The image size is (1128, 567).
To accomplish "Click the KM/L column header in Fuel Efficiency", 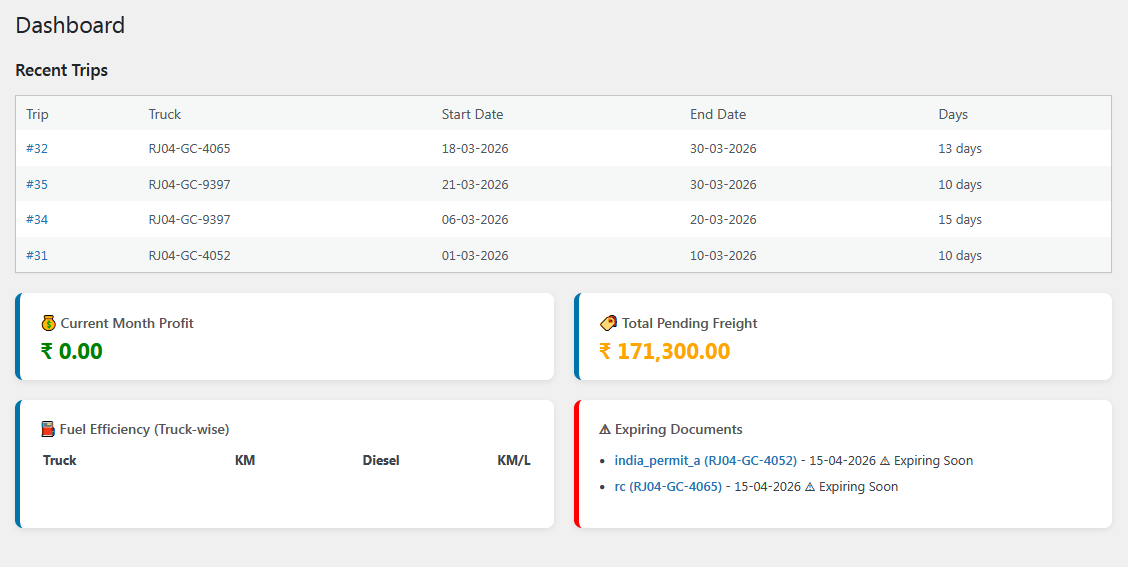I will tap(514, 461).
